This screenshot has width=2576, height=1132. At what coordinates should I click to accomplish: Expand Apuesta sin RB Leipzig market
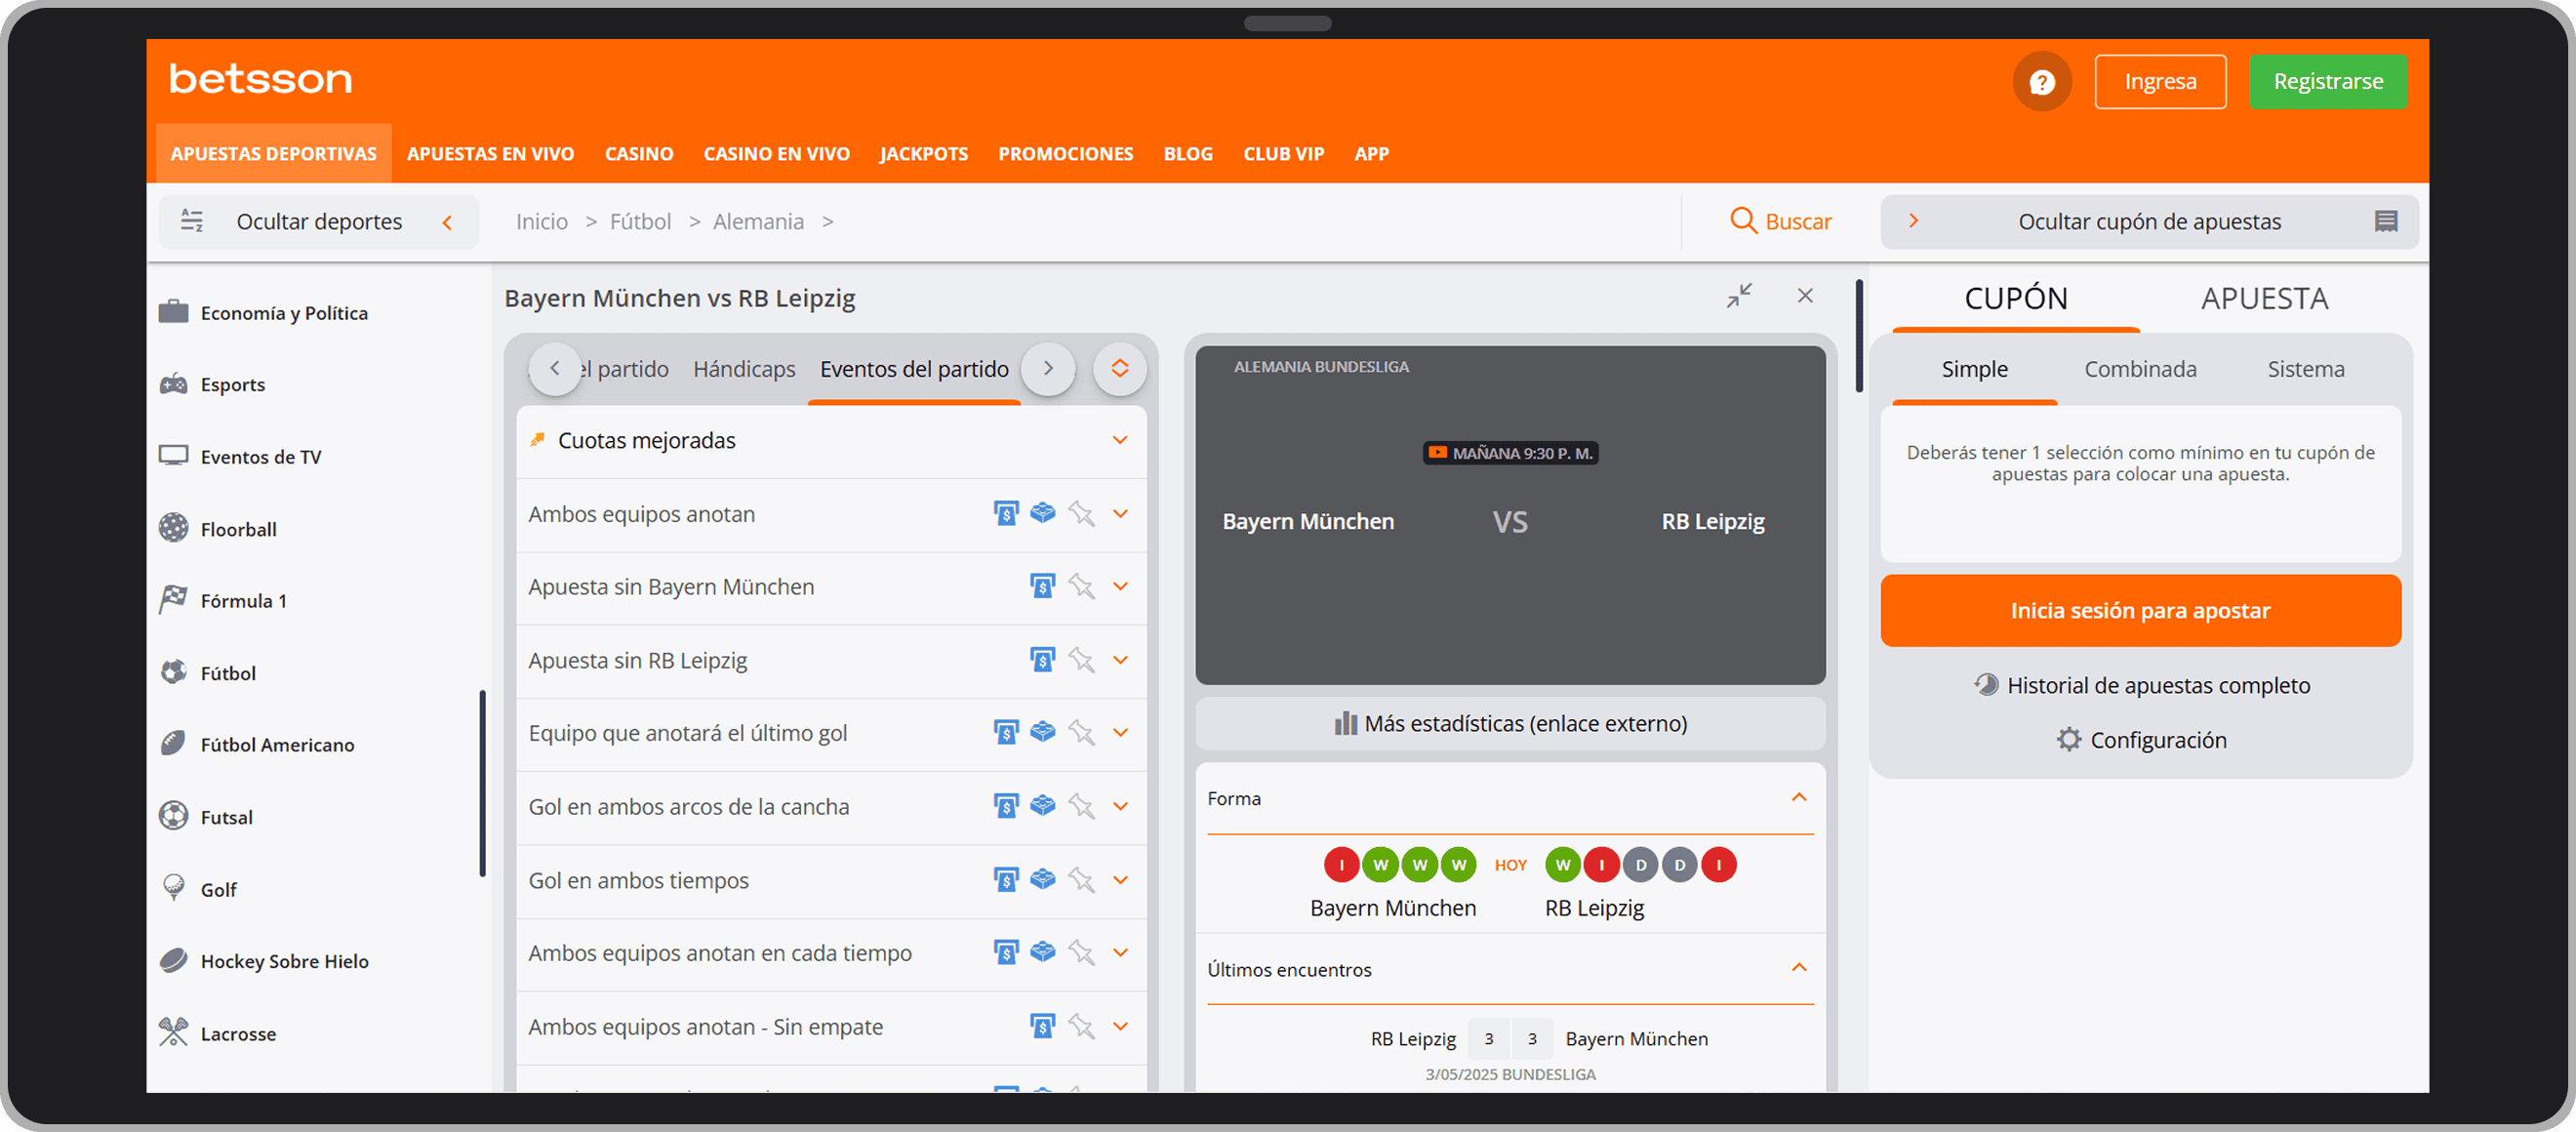click(1120, 660)
